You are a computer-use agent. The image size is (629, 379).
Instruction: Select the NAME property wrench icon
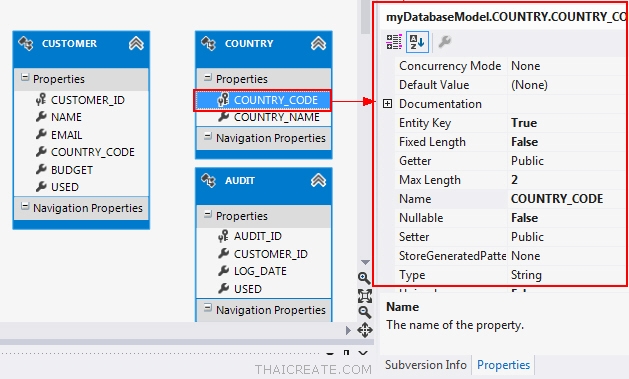[x=41, y=117]
